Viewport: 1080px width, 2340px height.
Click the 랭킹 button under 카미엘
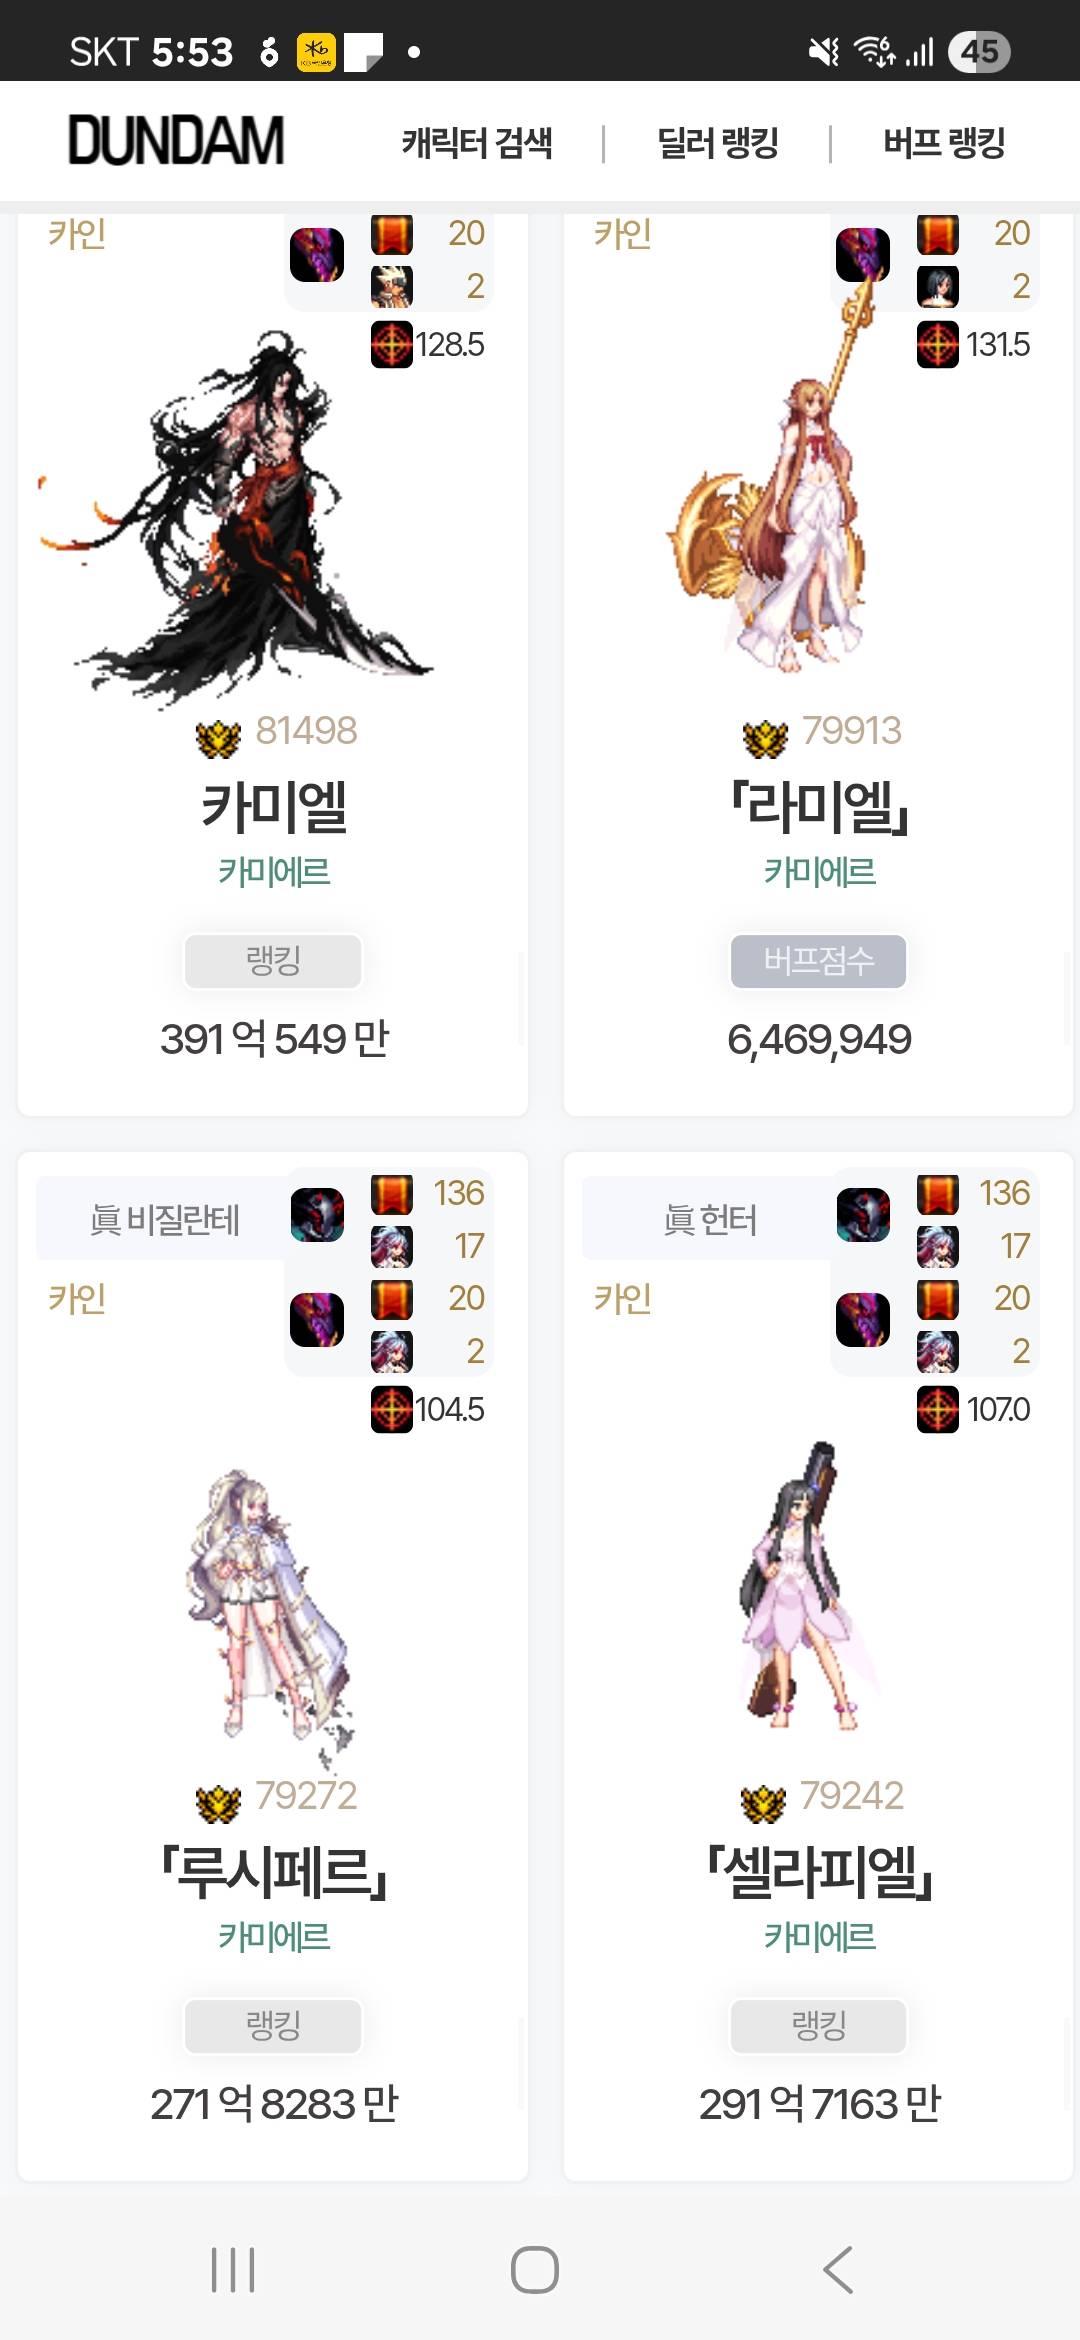pos(273,961)
